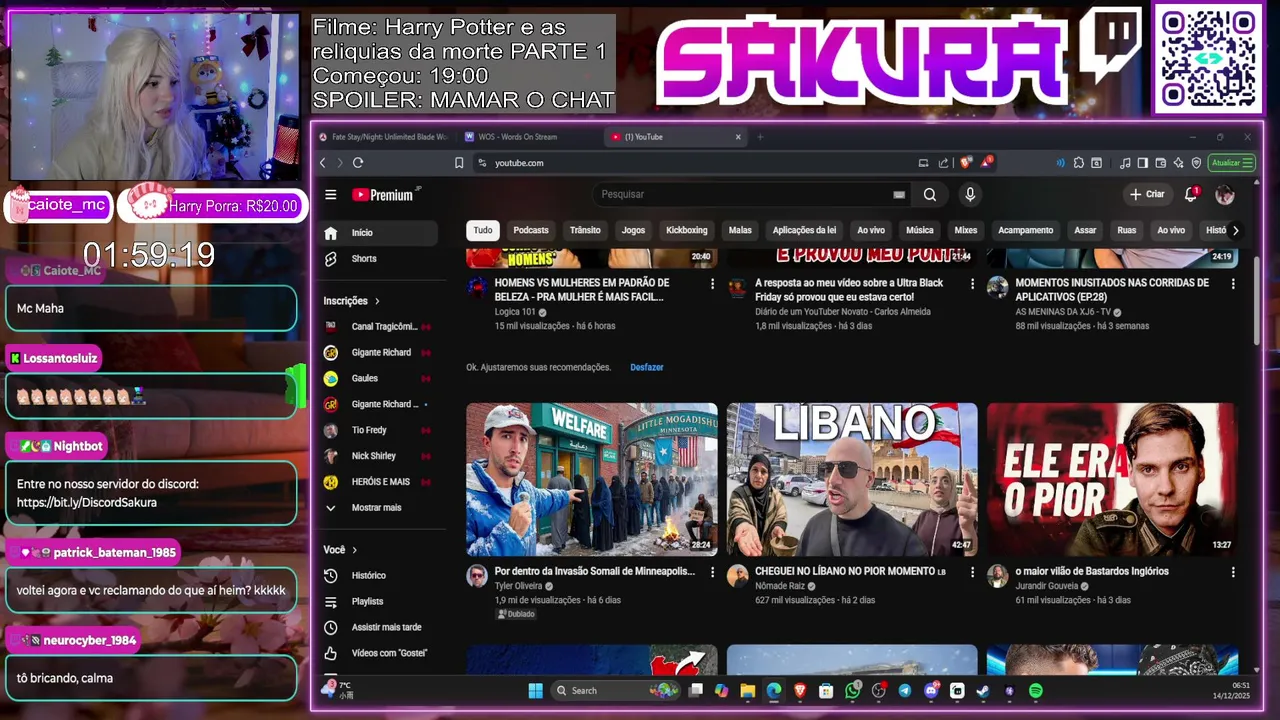The height and width of the screenshot is (720, 1280).
Task: Open the Tio Fredy subscription channel
Action: click(x=377, y=430)
